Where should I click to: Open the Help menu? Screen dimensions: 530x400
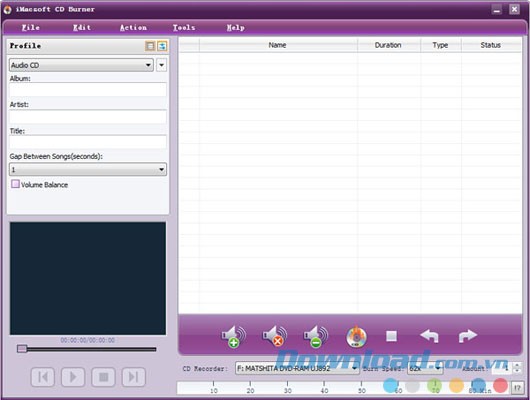[x=236, y=27]
